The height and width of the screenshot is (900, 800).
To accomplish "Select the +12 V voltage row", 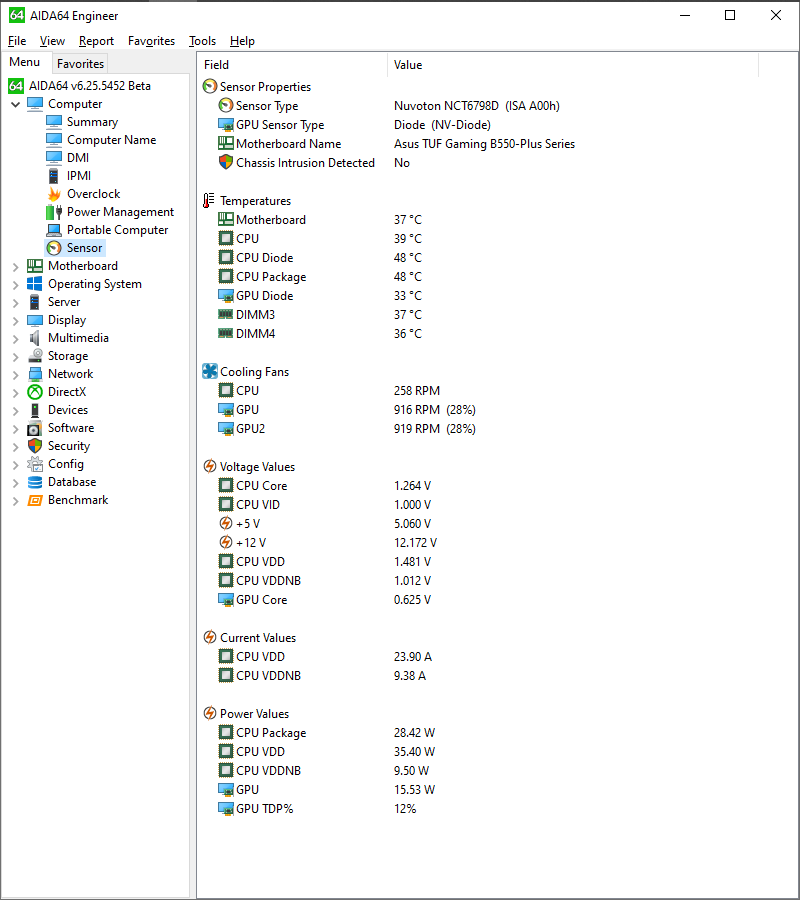I will pos(498,542).
